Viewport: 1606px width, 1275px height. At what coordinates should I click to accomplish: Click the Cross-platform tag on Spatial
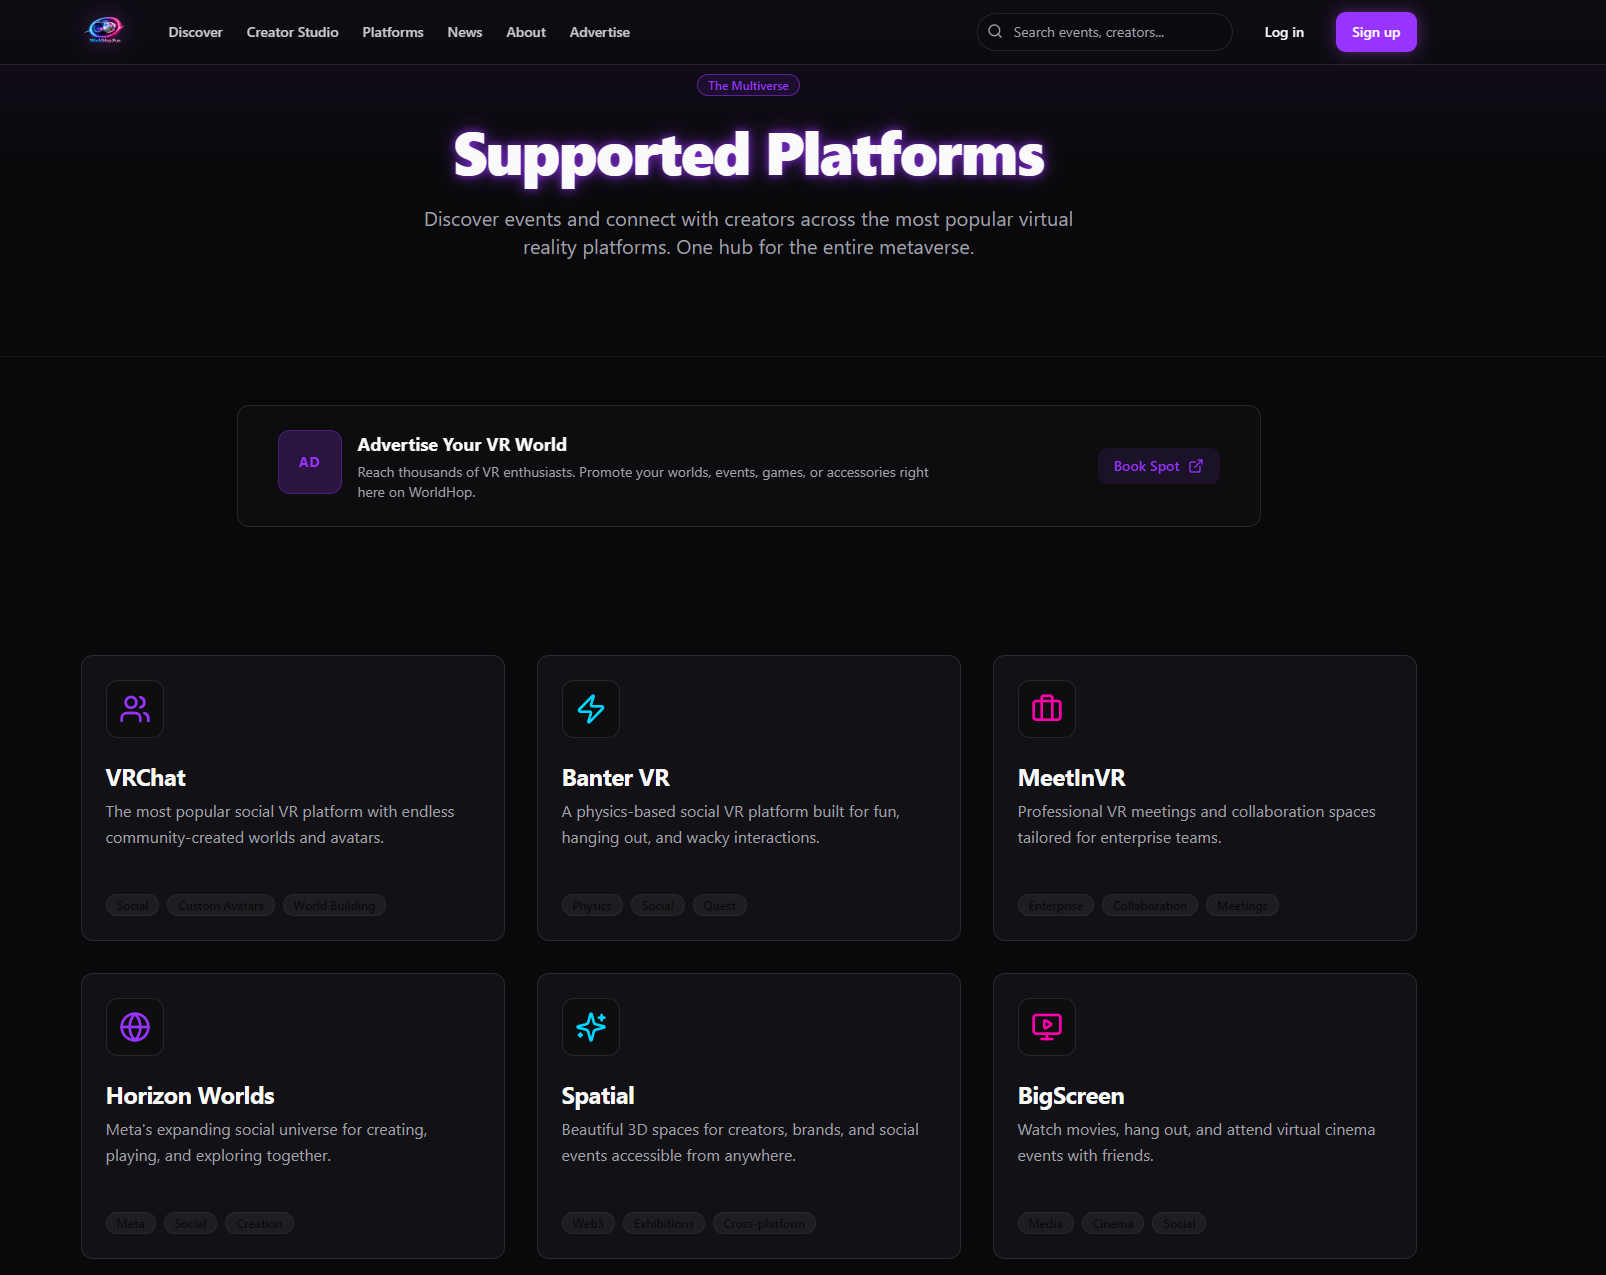click(x=764, y=1223)
